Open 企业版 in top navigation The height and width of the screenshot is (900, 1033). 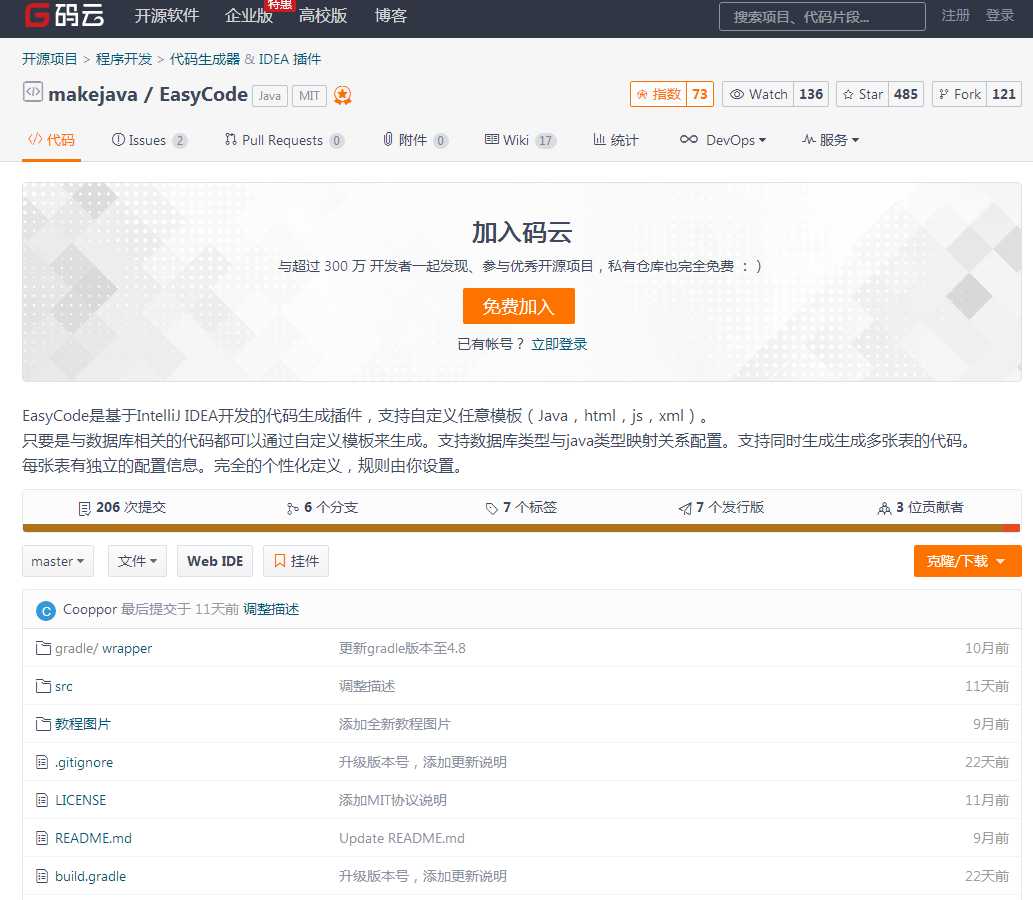click(249, 16)
